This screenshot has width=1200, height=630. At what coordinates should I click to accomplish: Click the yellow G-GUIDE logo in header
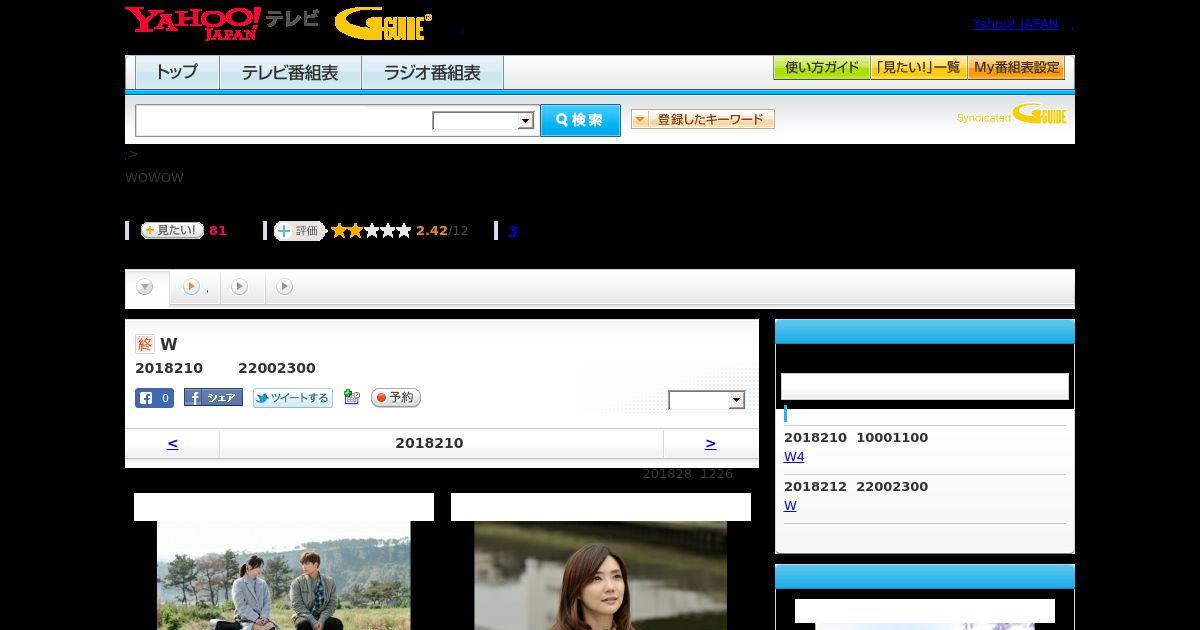(x=383, y=24)
